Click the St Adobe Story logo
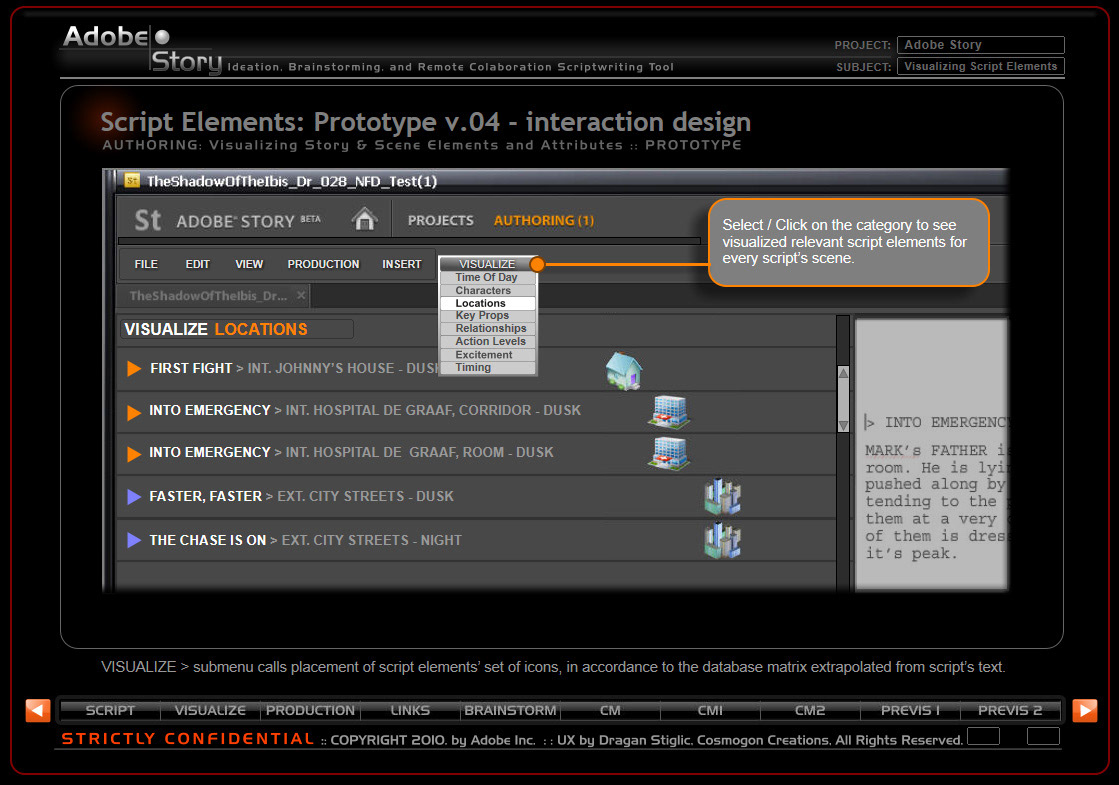This screenshot has width=1119, height=785. [x=148, y=220]
